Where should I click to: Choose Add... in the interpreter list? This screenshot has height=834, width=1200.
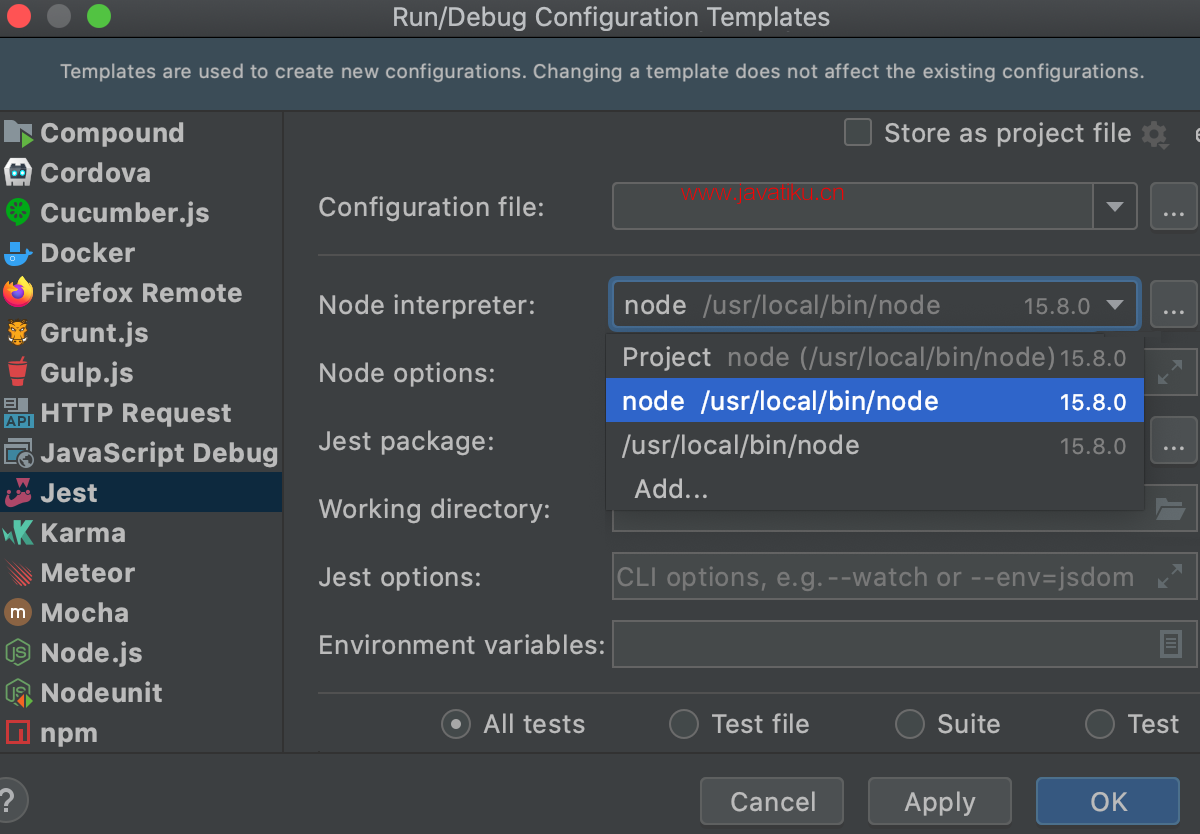coord(875,489)
